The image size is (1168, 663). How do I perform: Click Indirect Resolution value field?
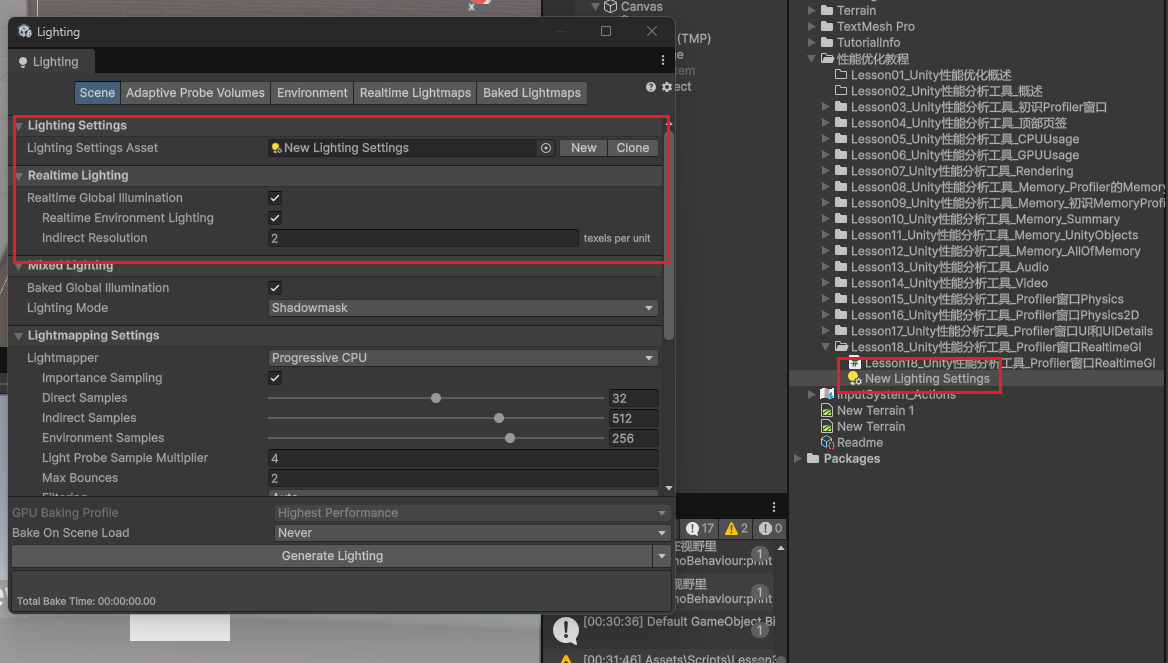[423, 238]
